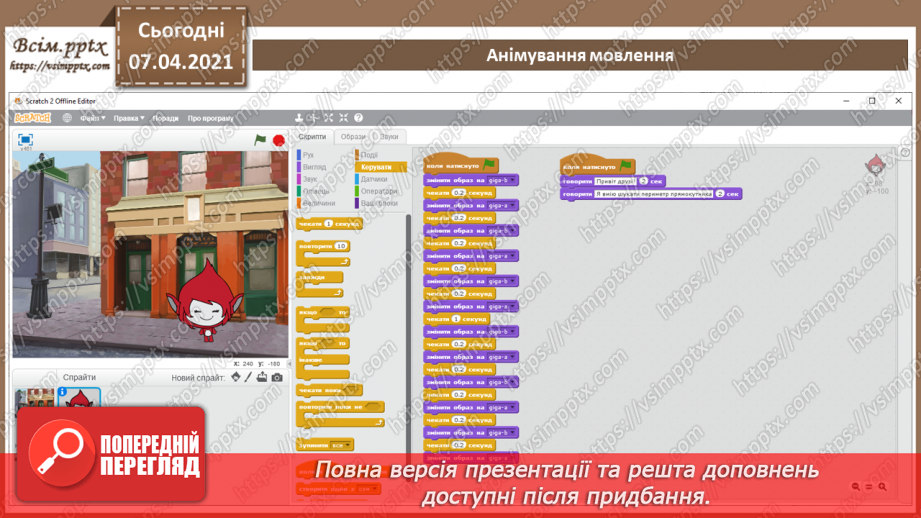Switch stage to full screen presentation mode
The height and width of the screenshot is (518, 921).
(x=25, y=139)
